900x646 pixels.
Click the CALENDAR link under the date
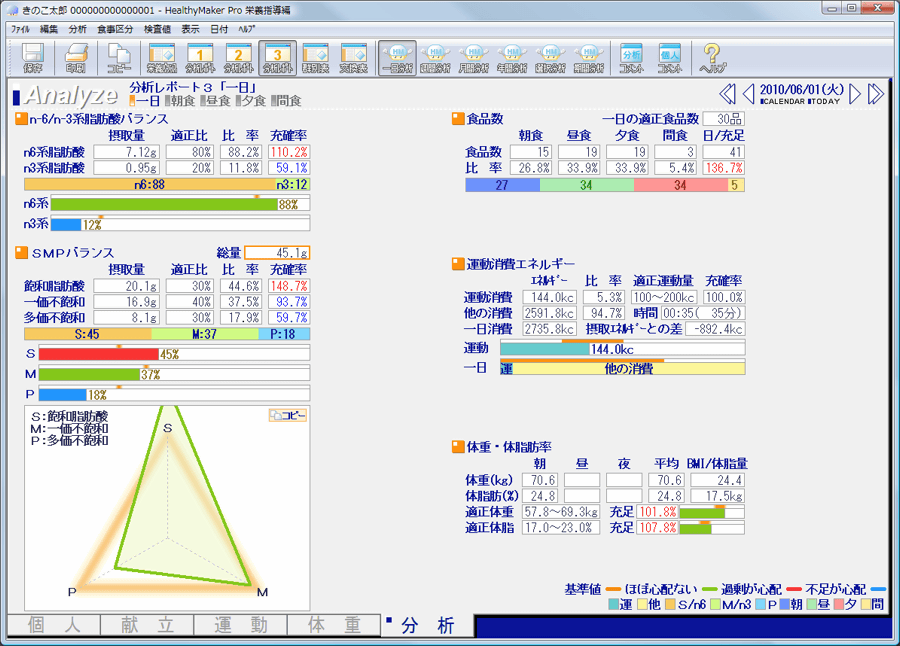[782, 102]
